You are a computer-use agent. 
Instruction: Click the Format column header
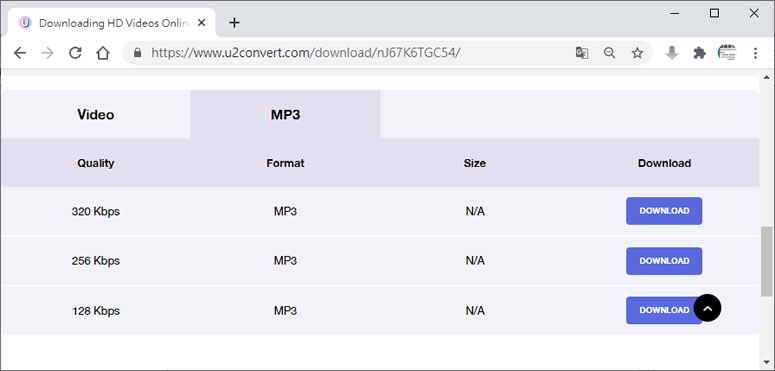285,163
